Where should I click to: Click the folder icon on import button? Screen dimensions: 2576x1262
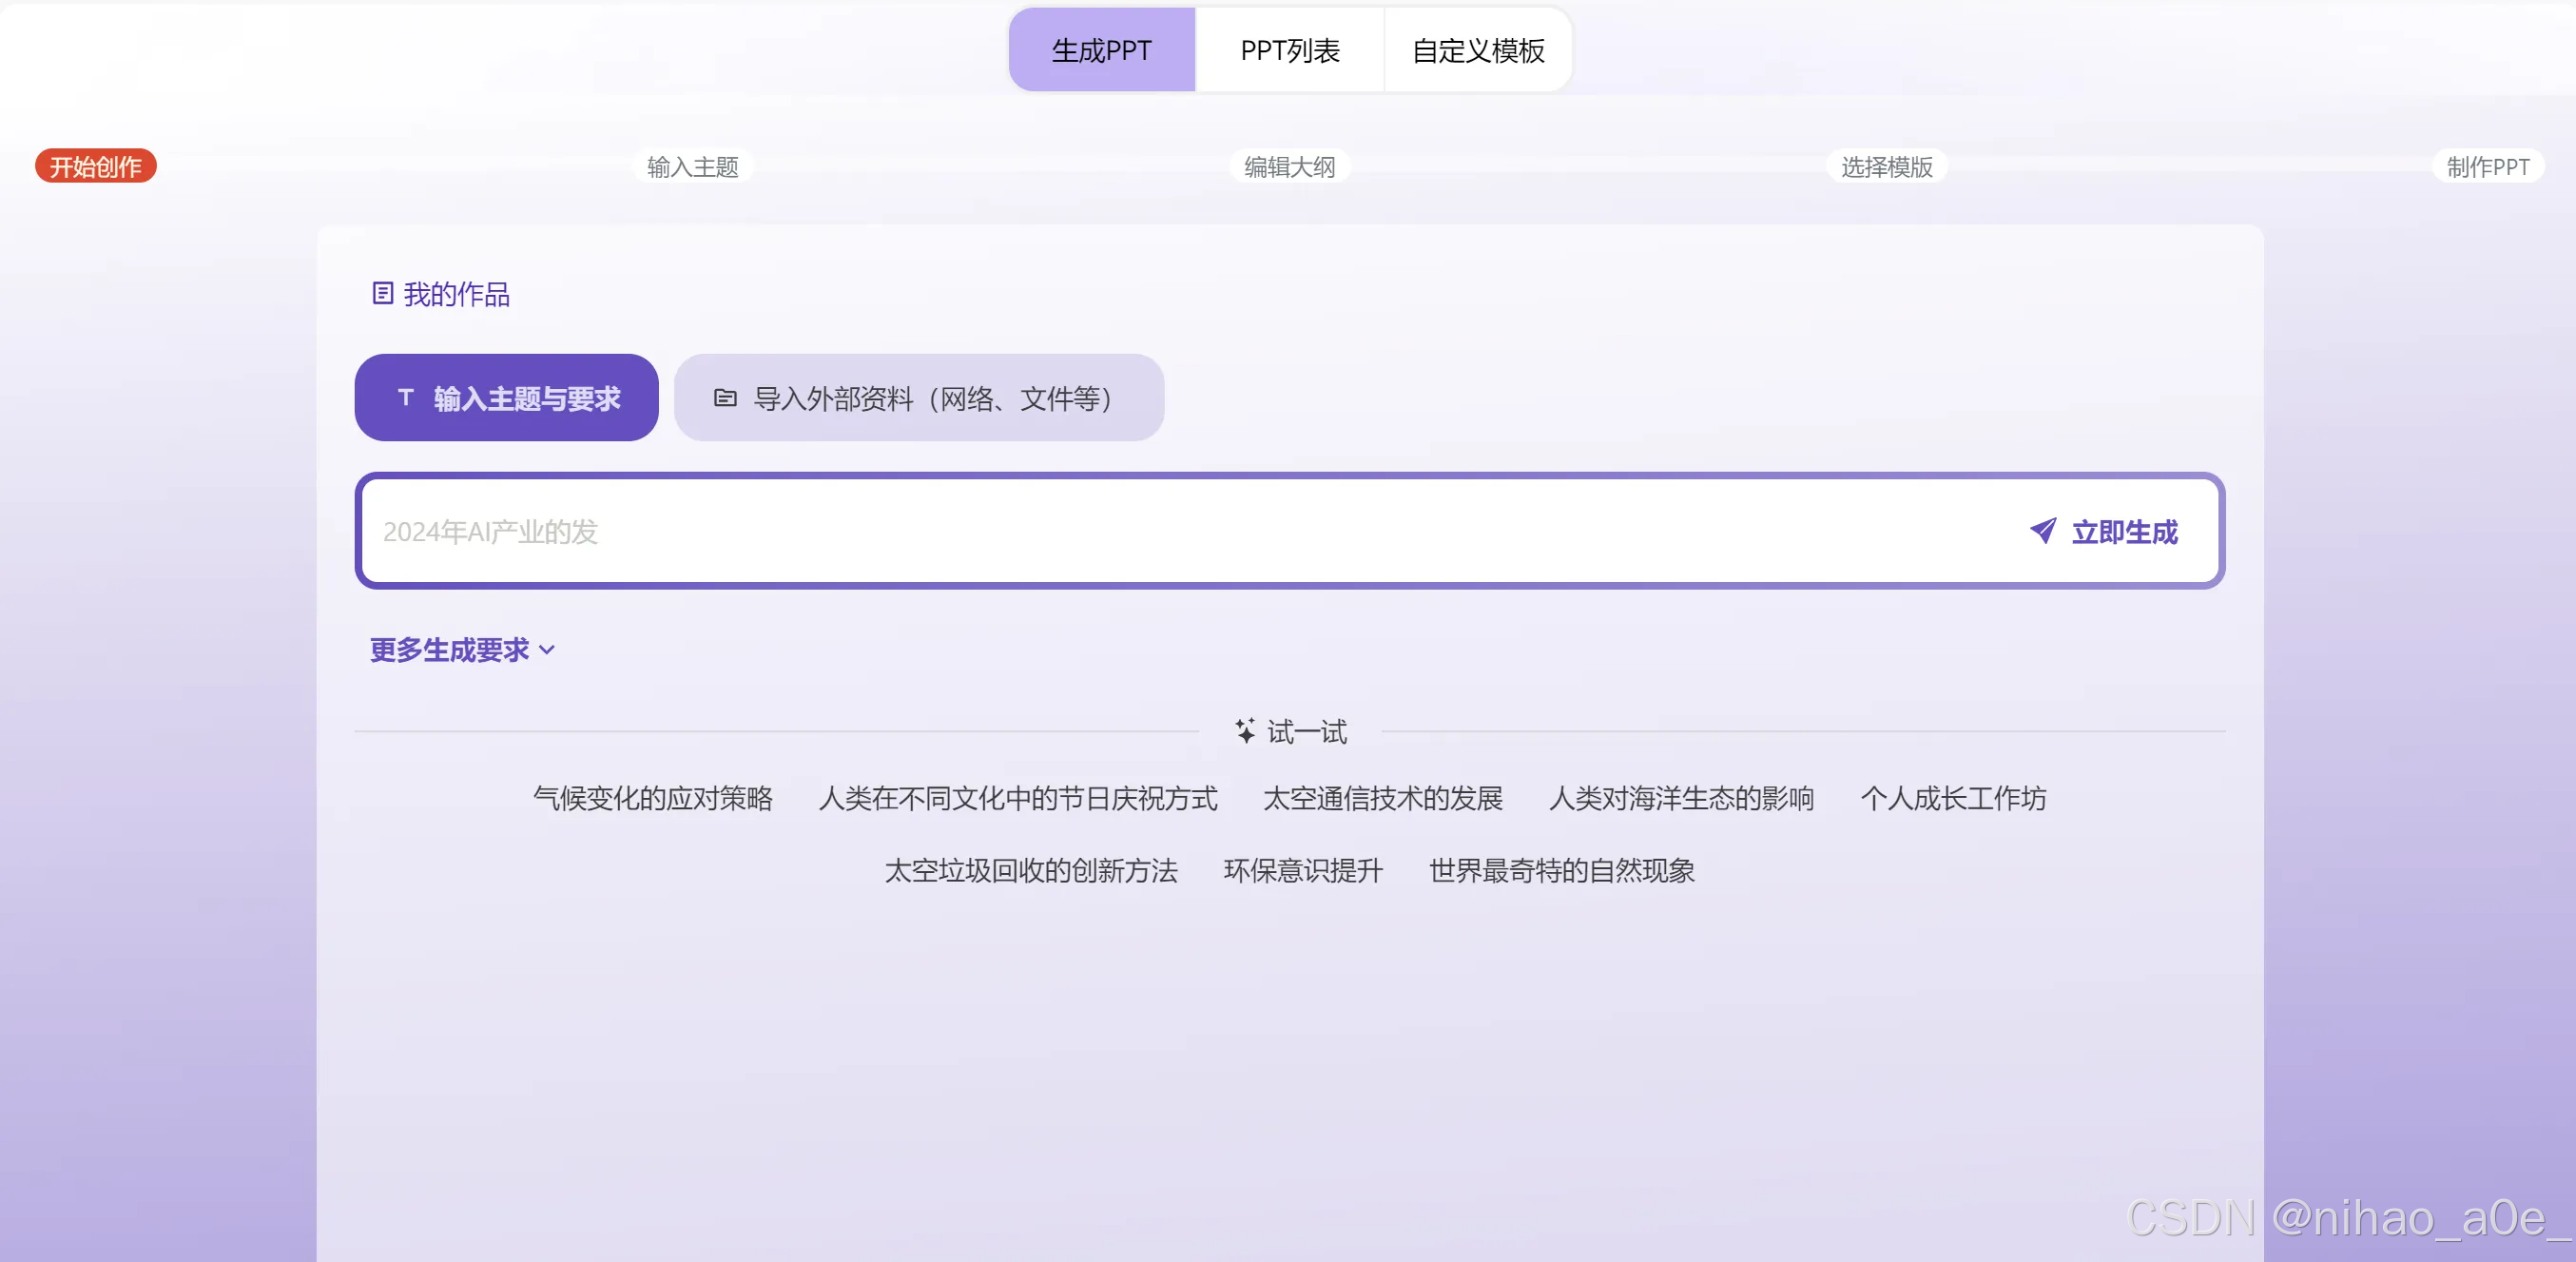tap(725, 399)
